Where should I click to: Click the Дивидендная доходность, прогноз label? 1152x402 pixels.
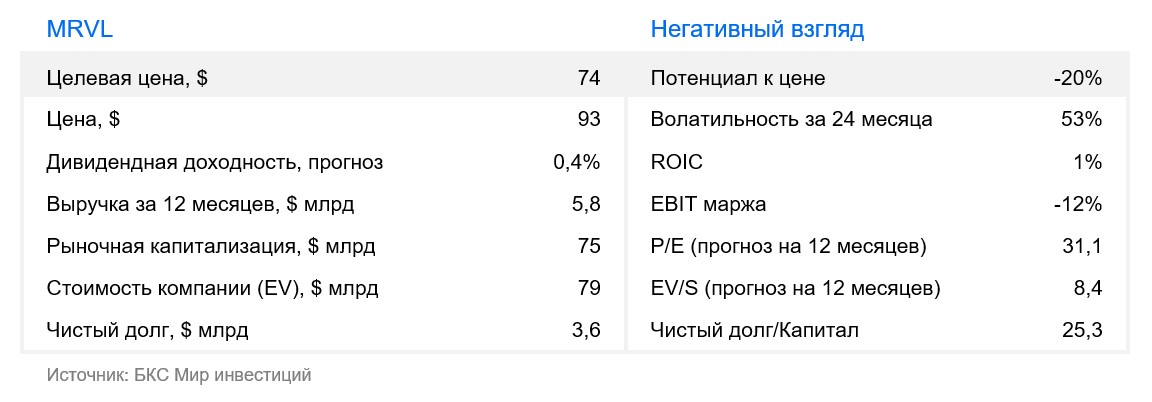tap(215, 162)
